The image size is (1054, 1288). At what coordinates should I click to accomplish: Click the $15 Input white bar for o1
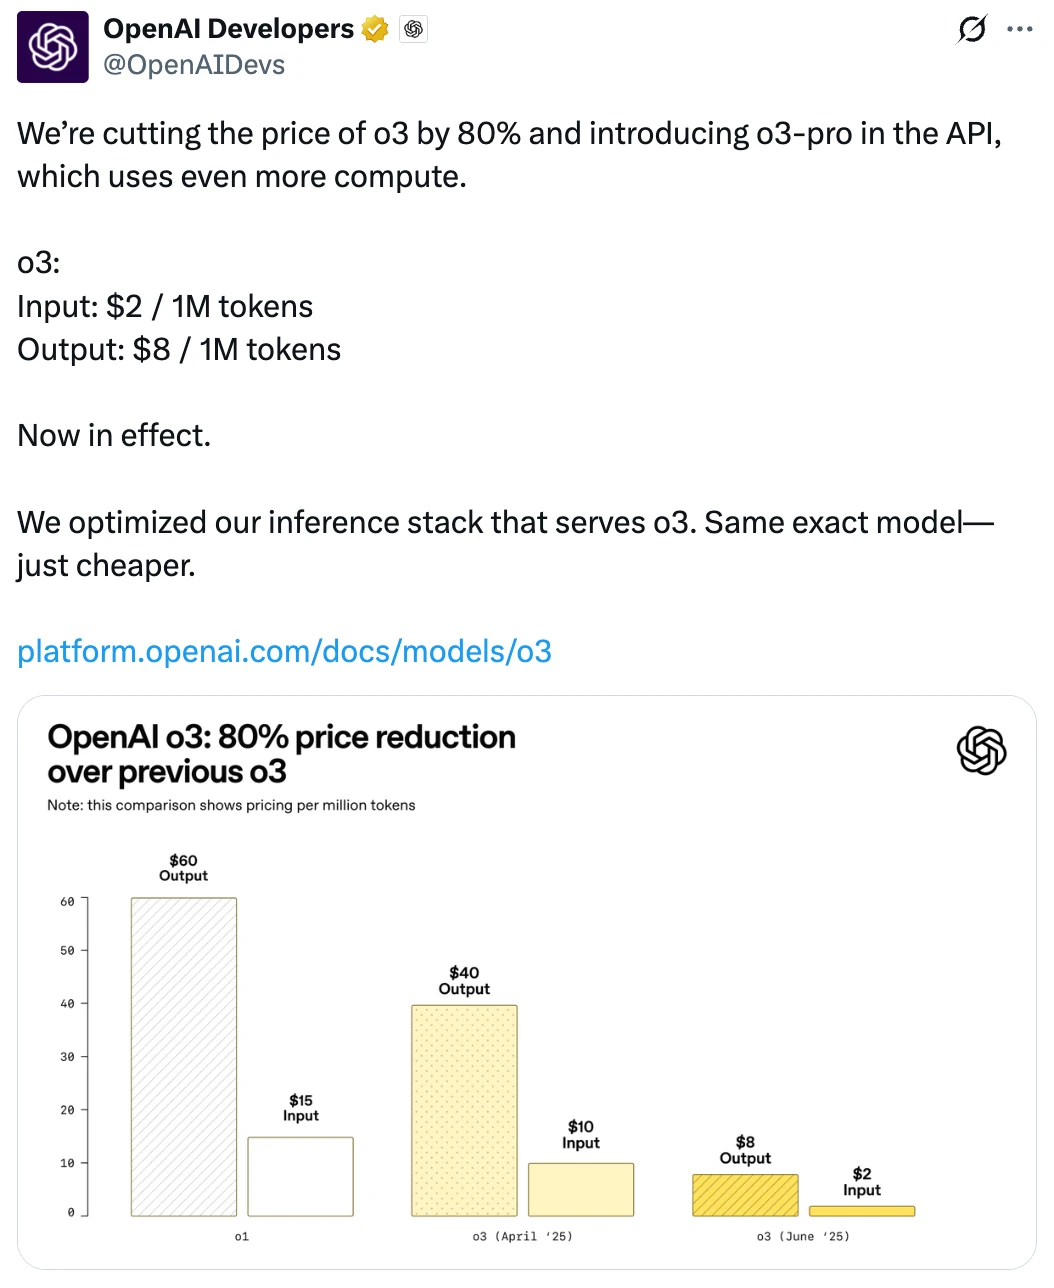pyautogui.click(x=301, y=1176)
